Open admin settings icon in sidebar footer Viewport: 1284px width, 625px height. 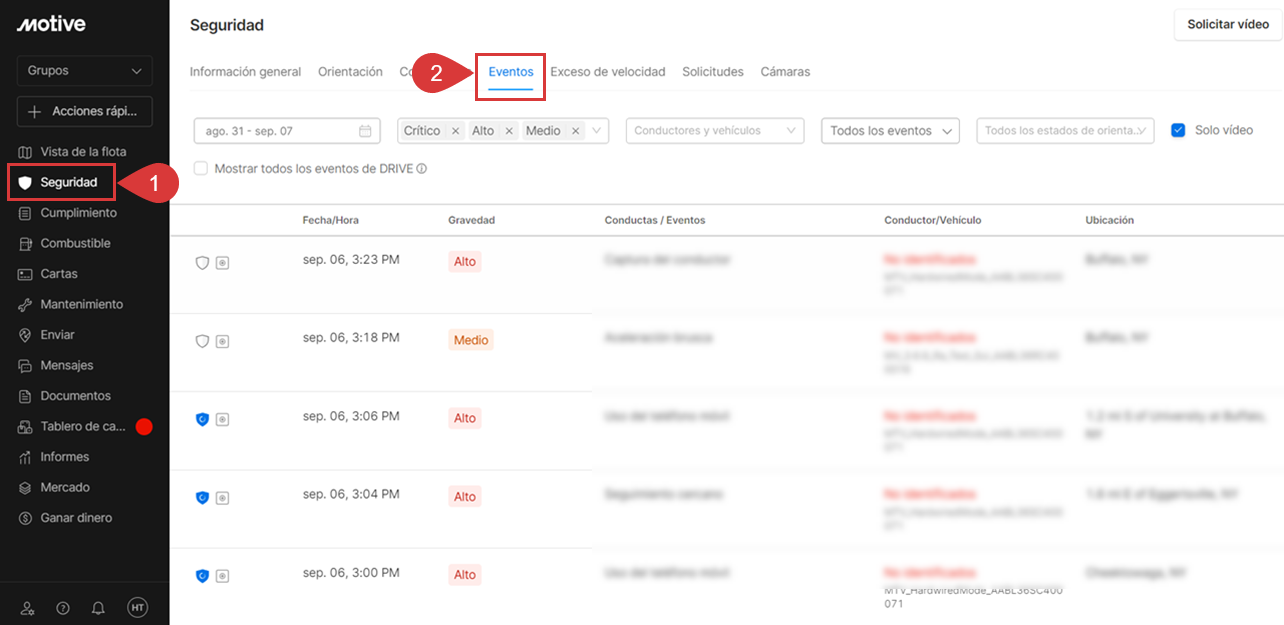[x=28, y=608]
